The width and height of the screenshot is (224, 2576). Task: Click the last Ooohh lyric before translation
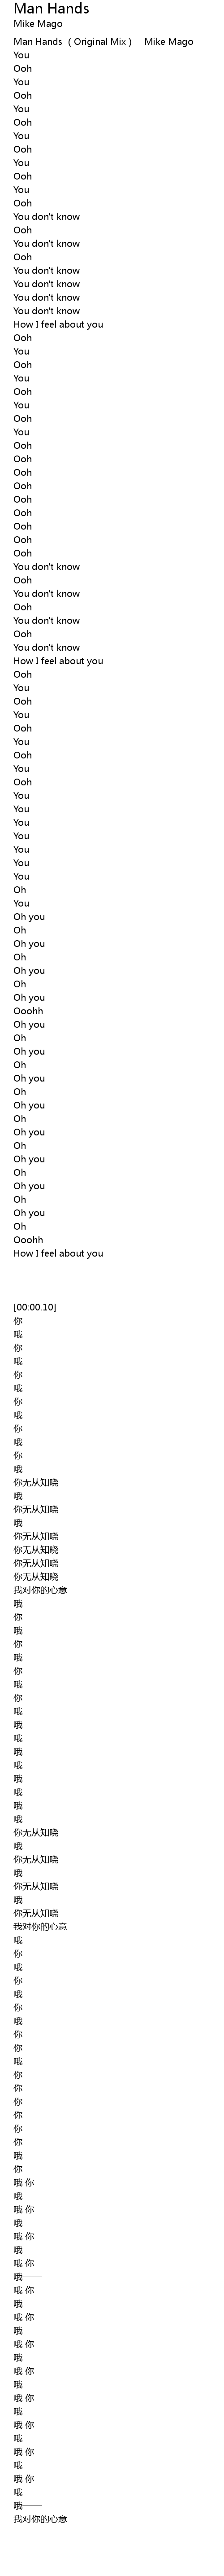28,1240
